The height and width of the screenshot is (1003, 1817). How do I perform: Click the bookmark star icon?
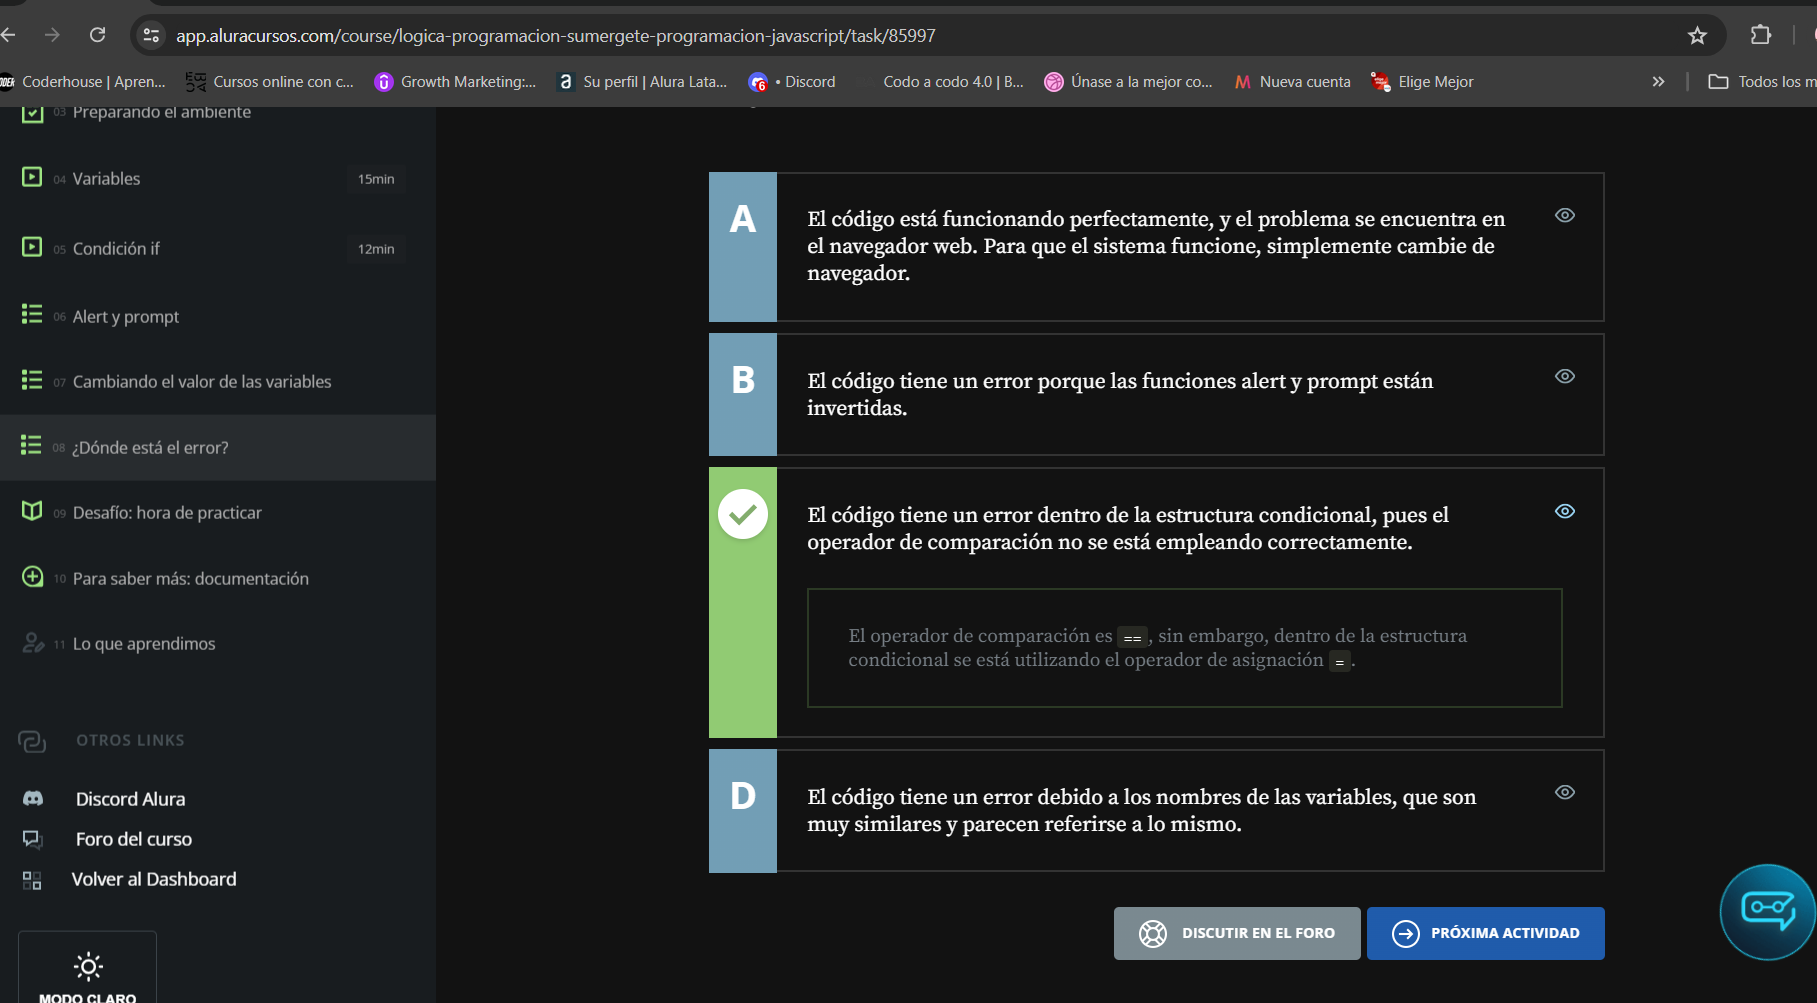[x=1696, y=34]
